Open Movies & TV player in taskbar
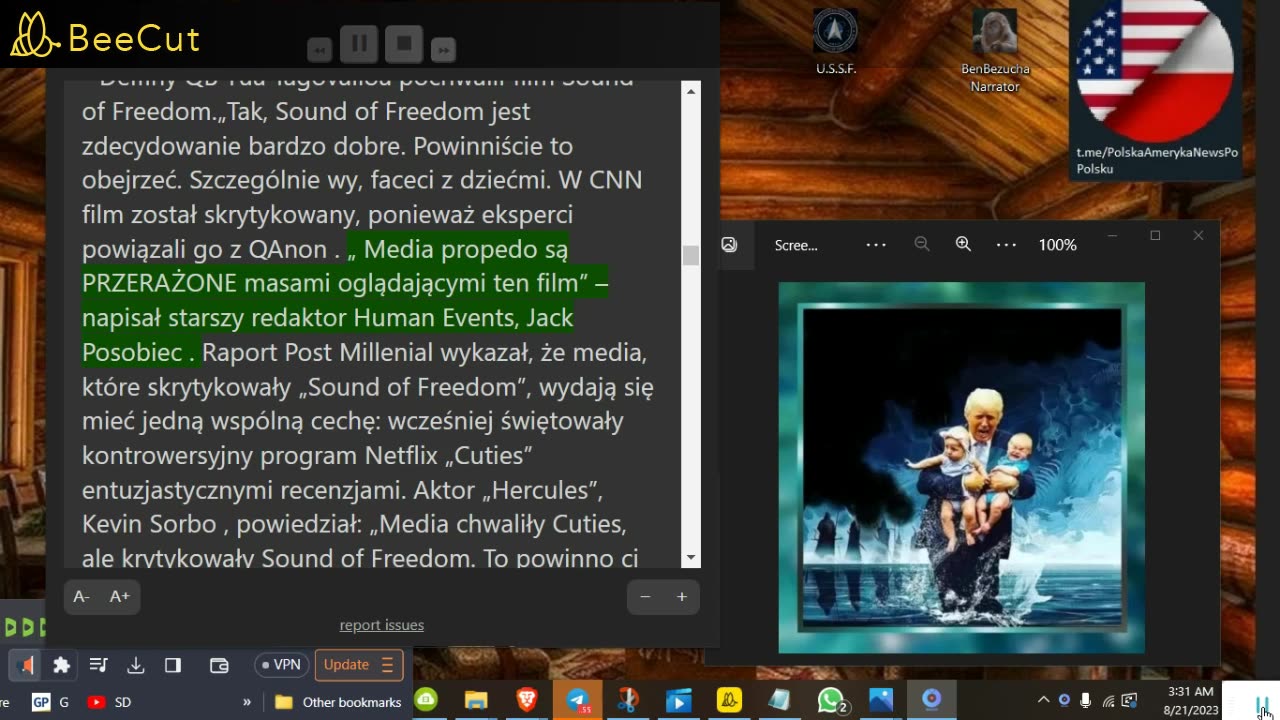The width and height of the screenshot is (1280, 720). point(679,700)
